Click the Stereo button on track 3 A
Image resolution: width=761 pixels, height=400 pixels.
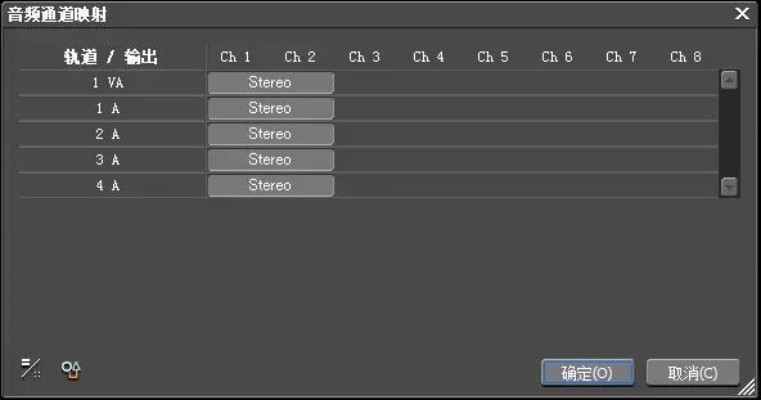(270, 160)
